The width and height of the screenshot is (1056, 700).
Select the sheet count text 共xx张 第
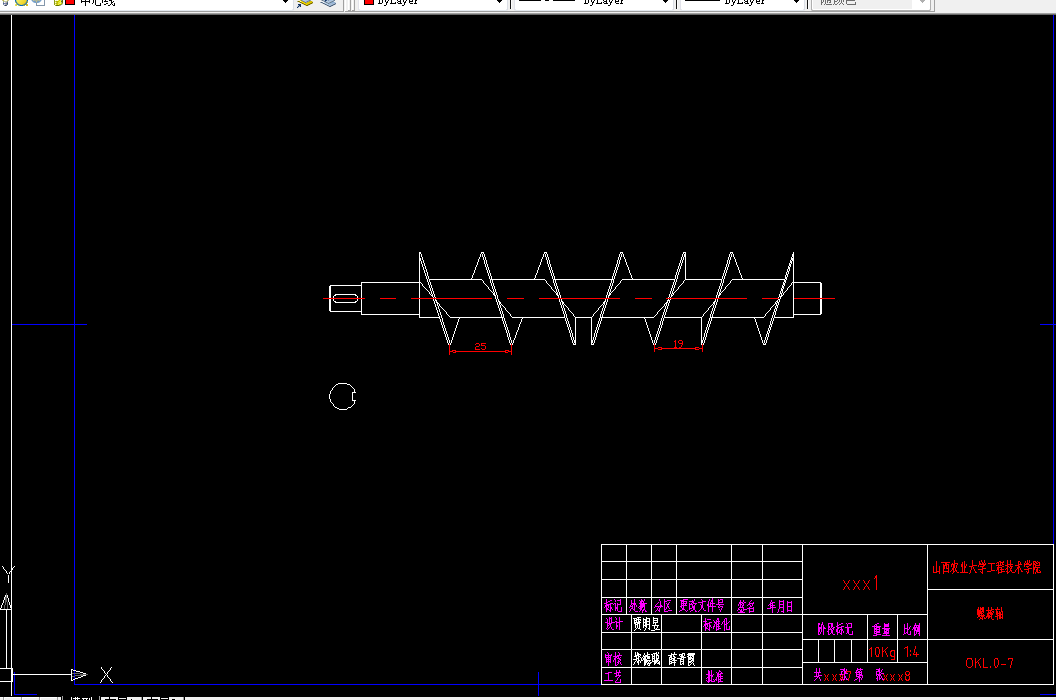pos(838,674)
